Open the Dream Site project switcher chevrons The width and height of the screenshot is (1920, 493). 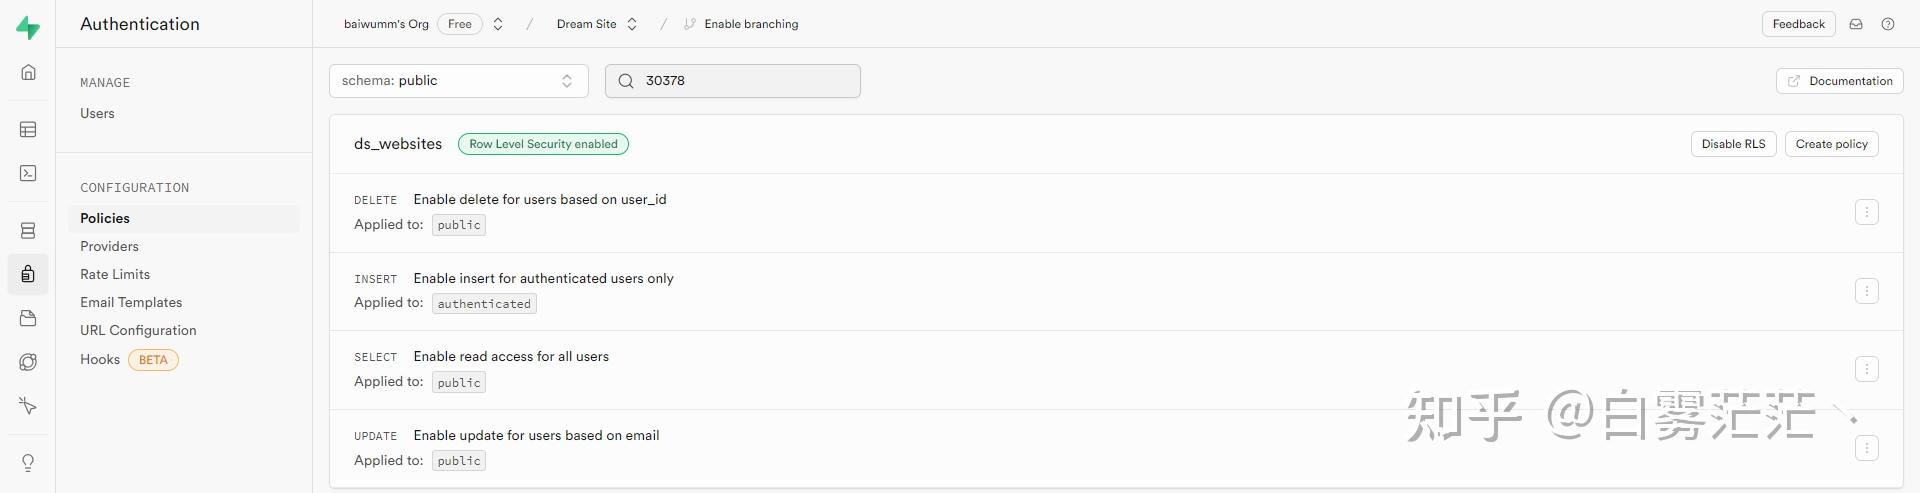tap(632, 24)
